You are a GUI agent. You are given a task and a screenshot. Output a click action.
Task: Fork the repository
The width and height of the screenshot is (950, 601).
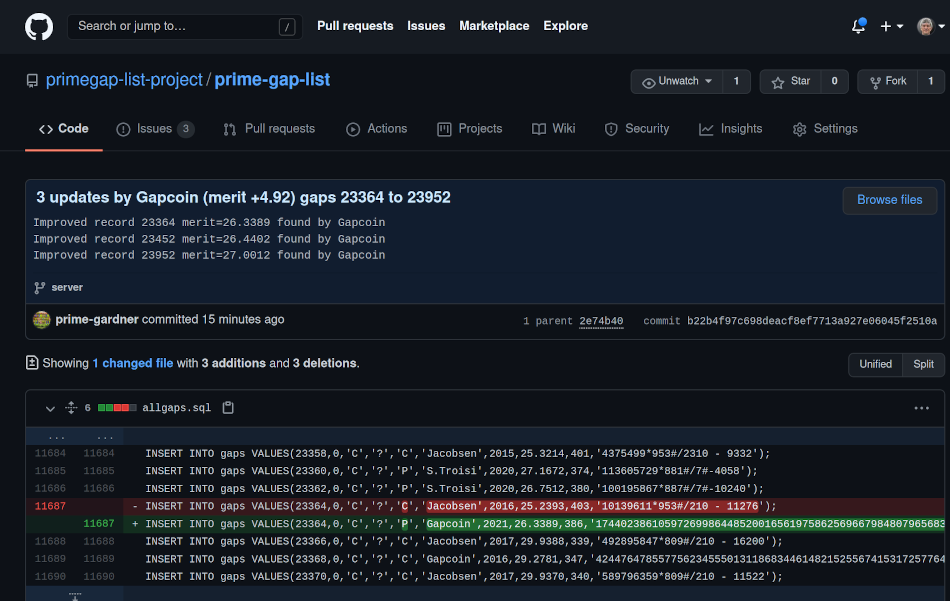pyautogui.click(x=888, y=81)
